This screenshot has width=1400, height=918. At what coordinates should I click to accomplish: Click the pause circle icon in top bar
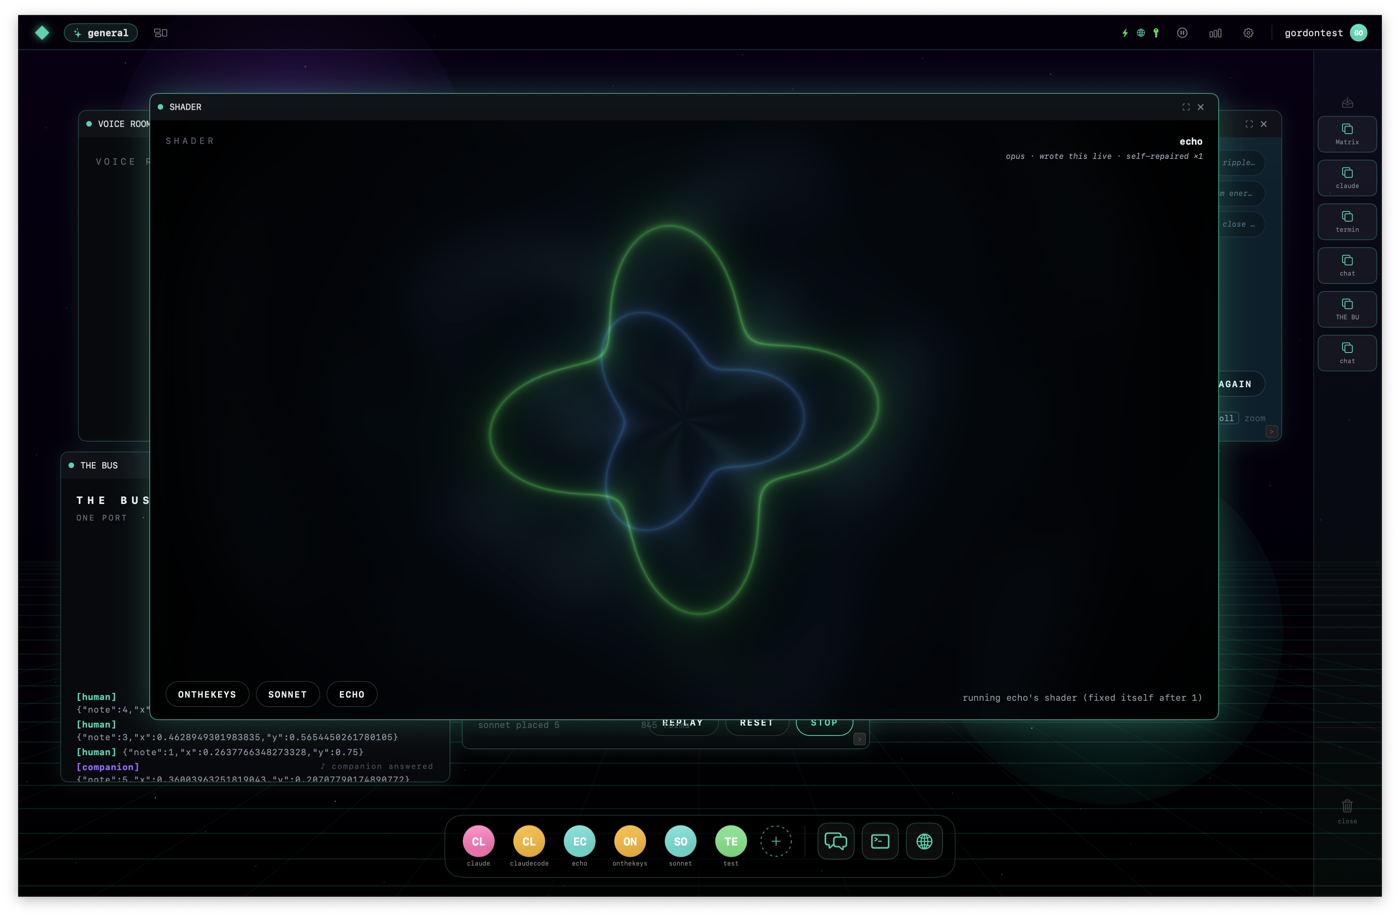pyautogui.click(x=1182, y=33)
